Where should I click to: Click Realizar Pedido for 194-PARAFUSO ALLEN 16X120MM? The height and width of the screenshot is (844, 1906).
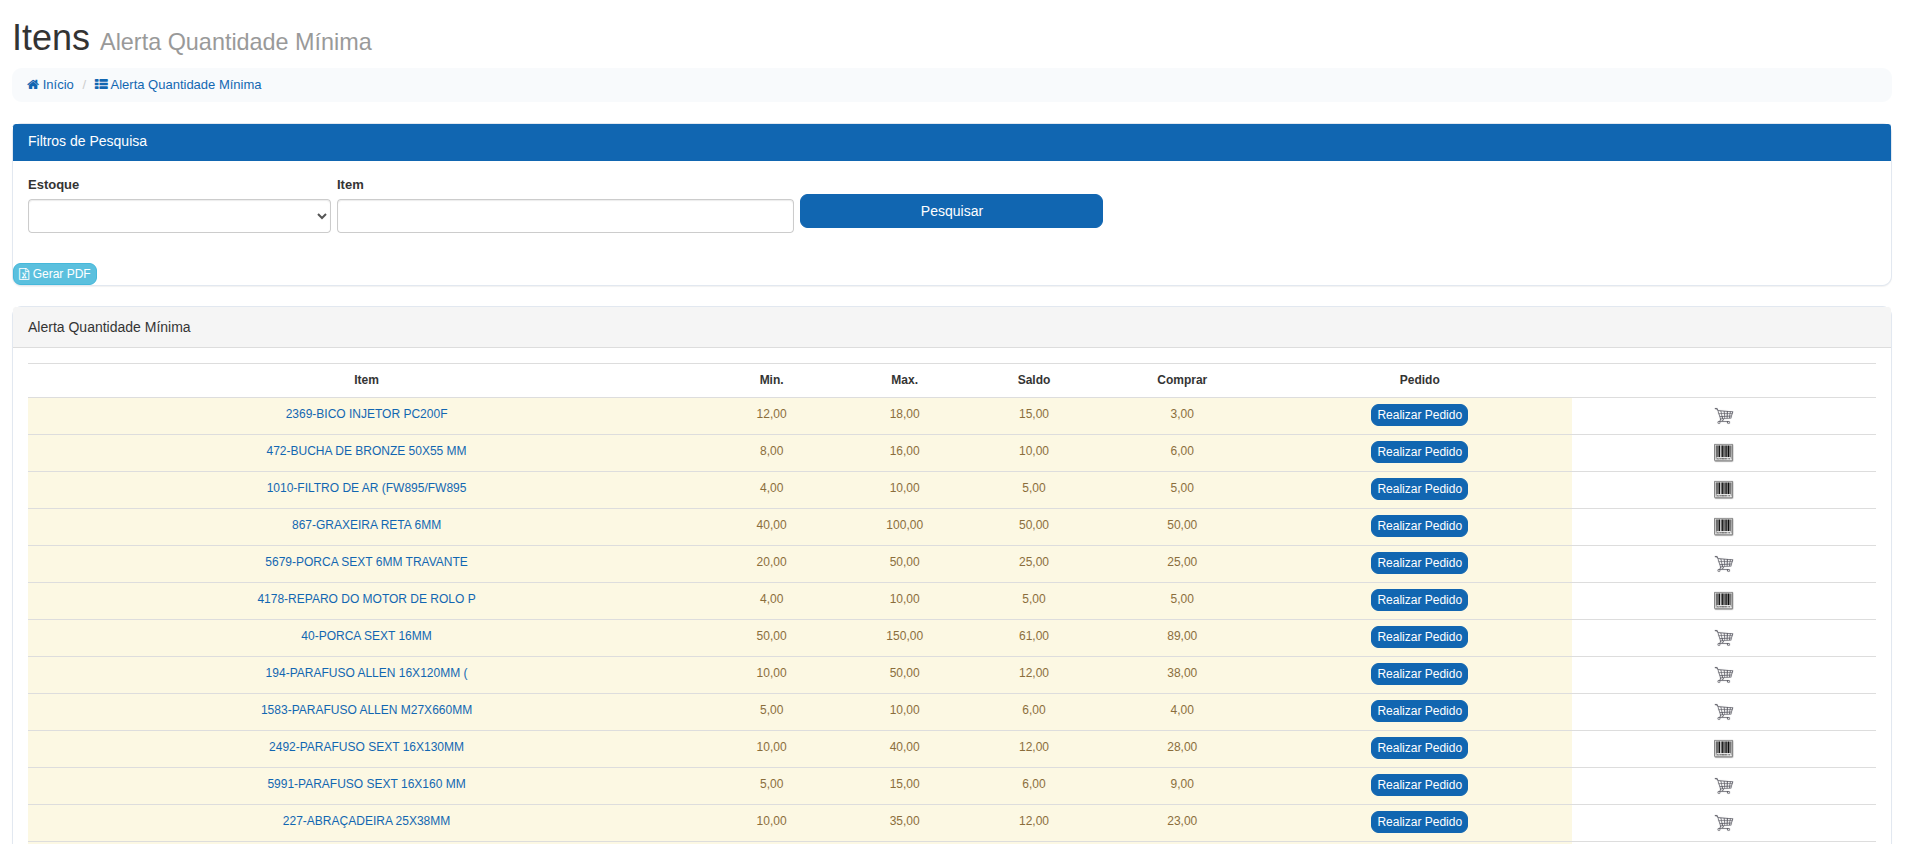point(1419,674)
